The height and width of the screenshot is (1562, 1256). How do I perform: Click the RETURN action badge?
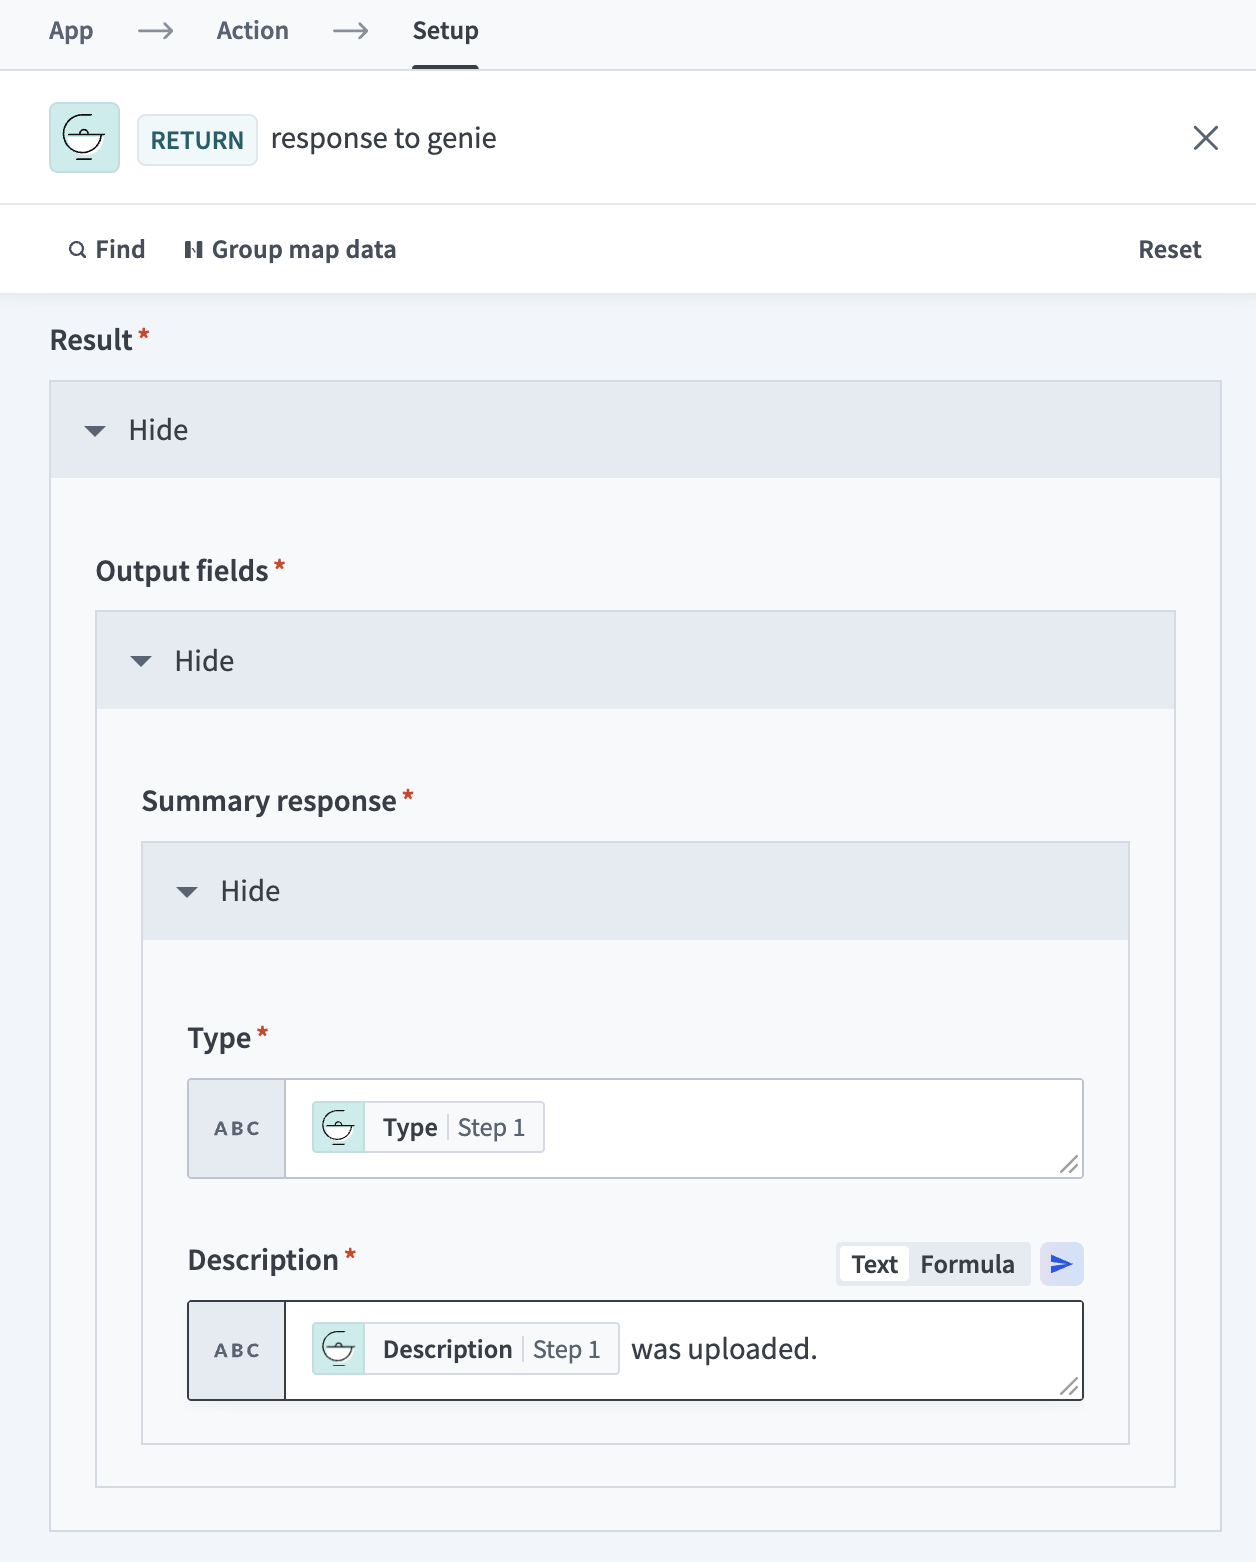197,140
